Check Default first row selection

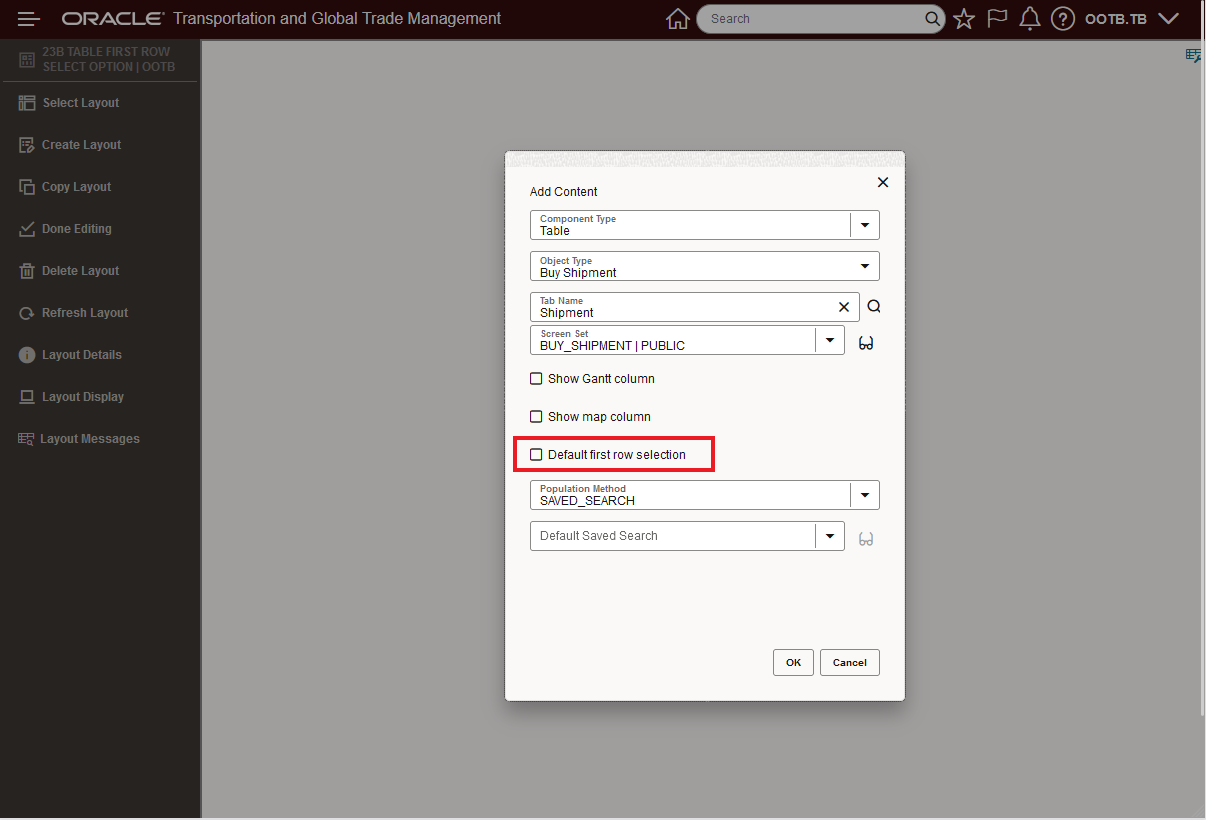[x=537, y=455]
